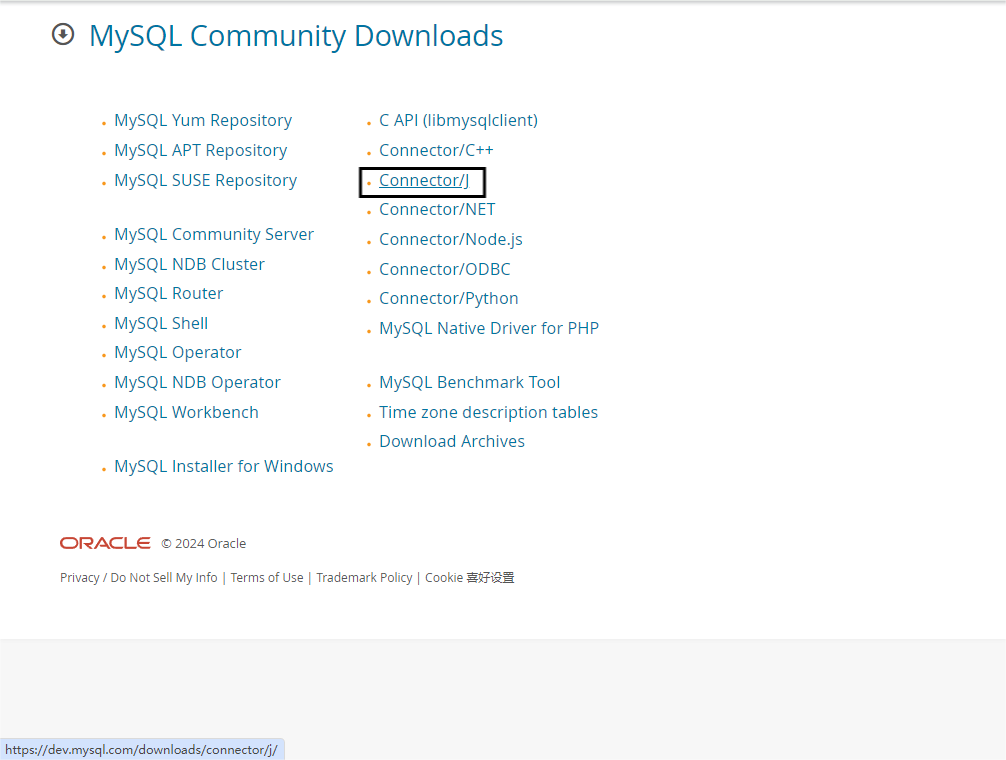Open MySQL NDB Operator link
The width and height of the screenshot is (1006, 760).
(198, 383)
